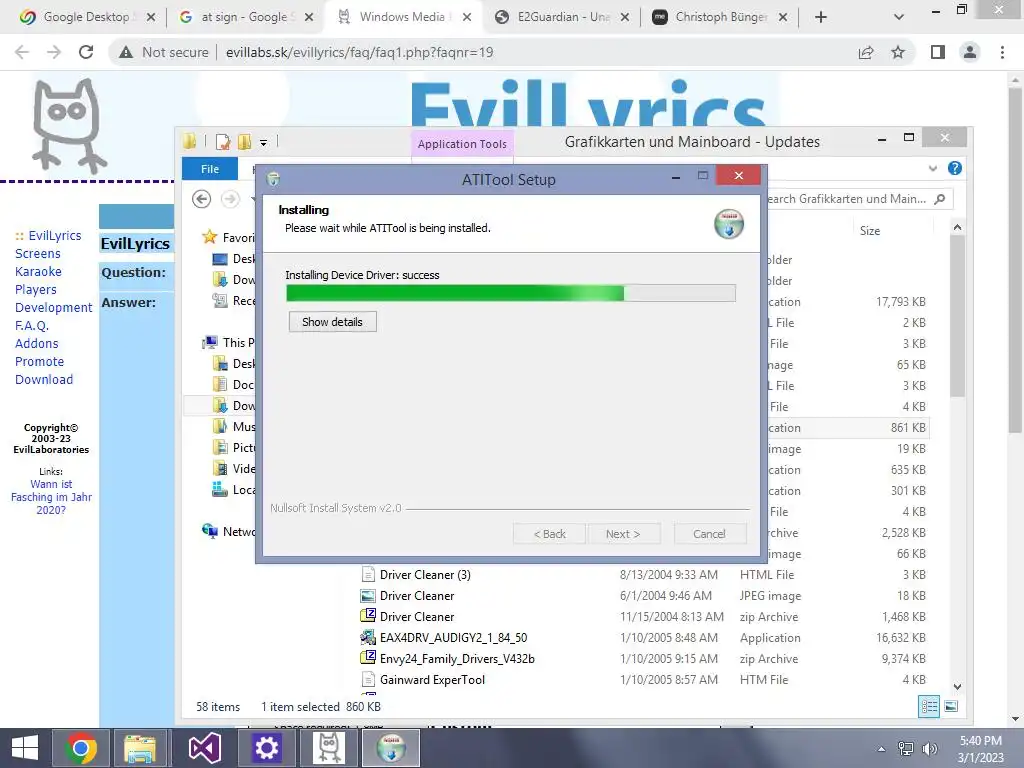Click the ATITool installer disc icon
Viewport: 1024px width, 768px height.
pyautogui.click(x=729, y=224)
